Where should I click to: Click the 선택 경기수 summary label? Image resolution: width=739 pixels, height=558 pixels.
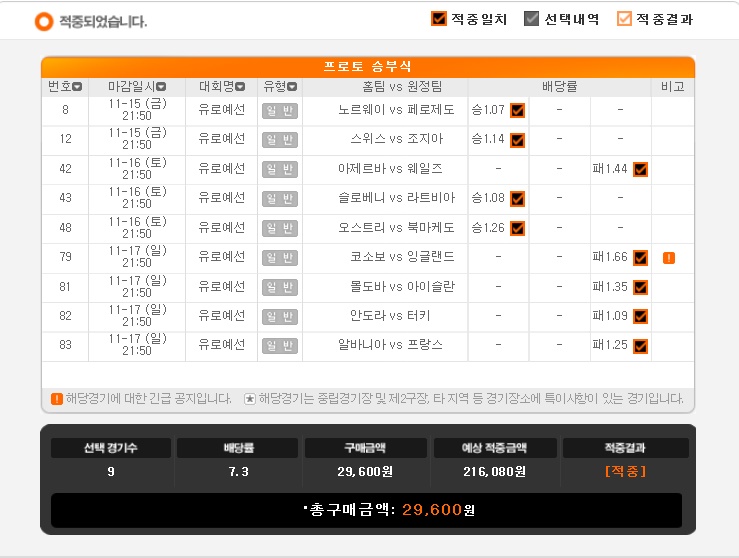pos(111,448)
